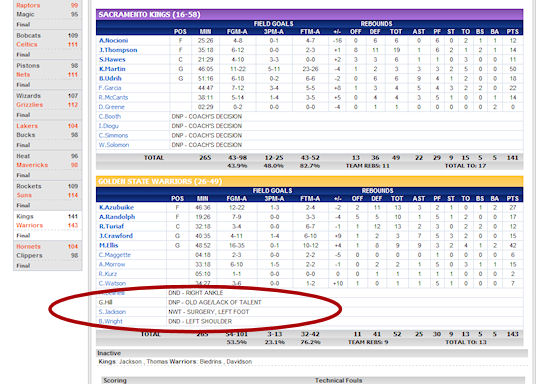Select Kings vs Warriors game in scoreboard

(48, 225)
